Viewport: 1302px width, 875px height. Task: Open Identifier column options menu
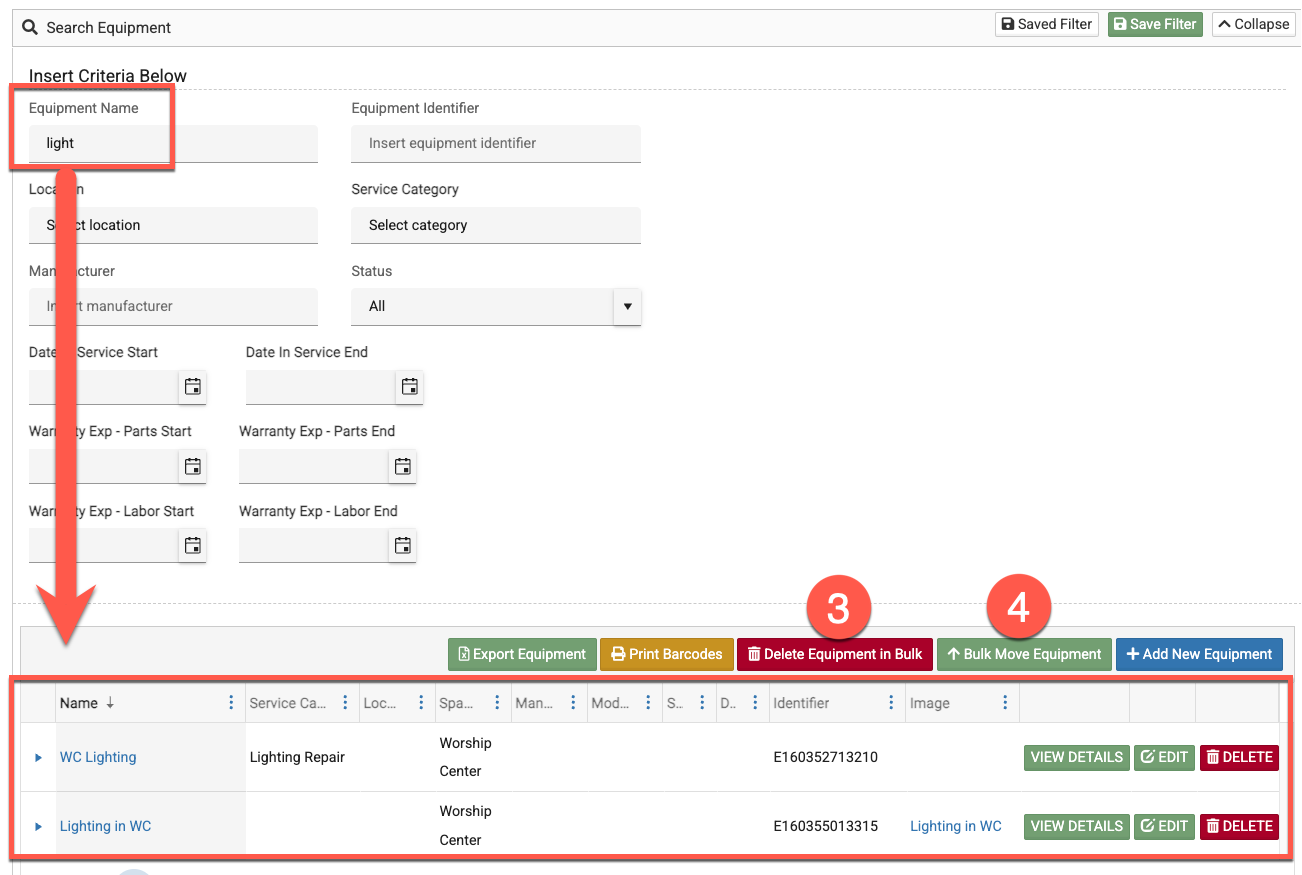[891, 703]
